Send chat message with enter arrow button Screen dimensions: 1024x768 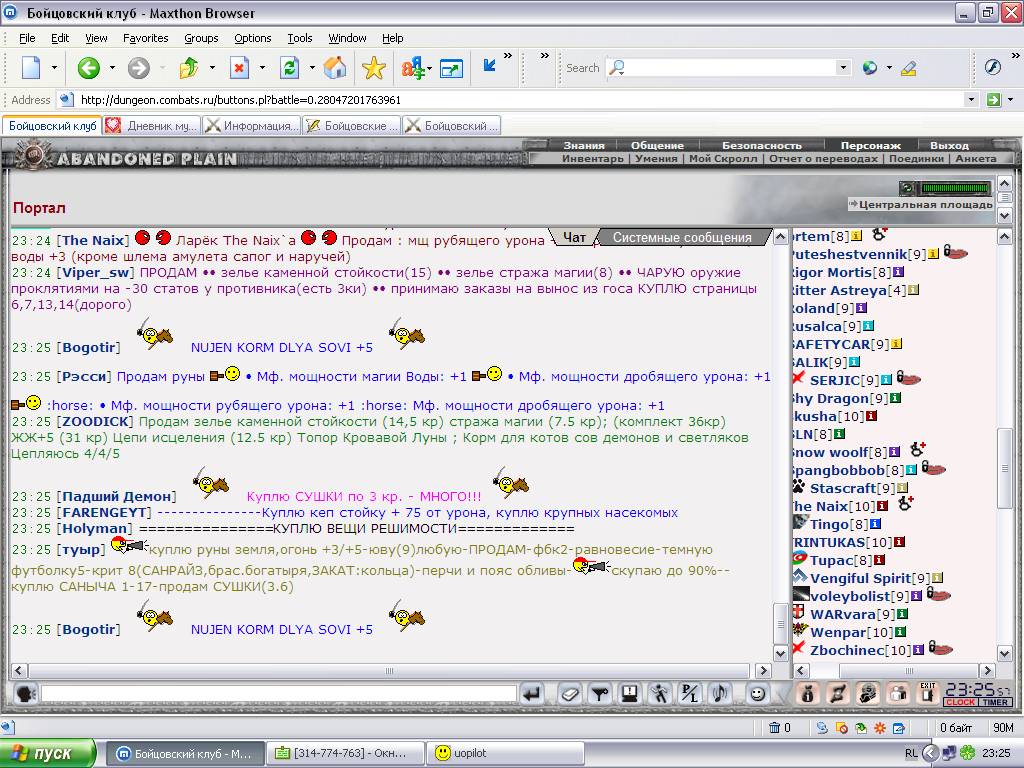point(532,694)
